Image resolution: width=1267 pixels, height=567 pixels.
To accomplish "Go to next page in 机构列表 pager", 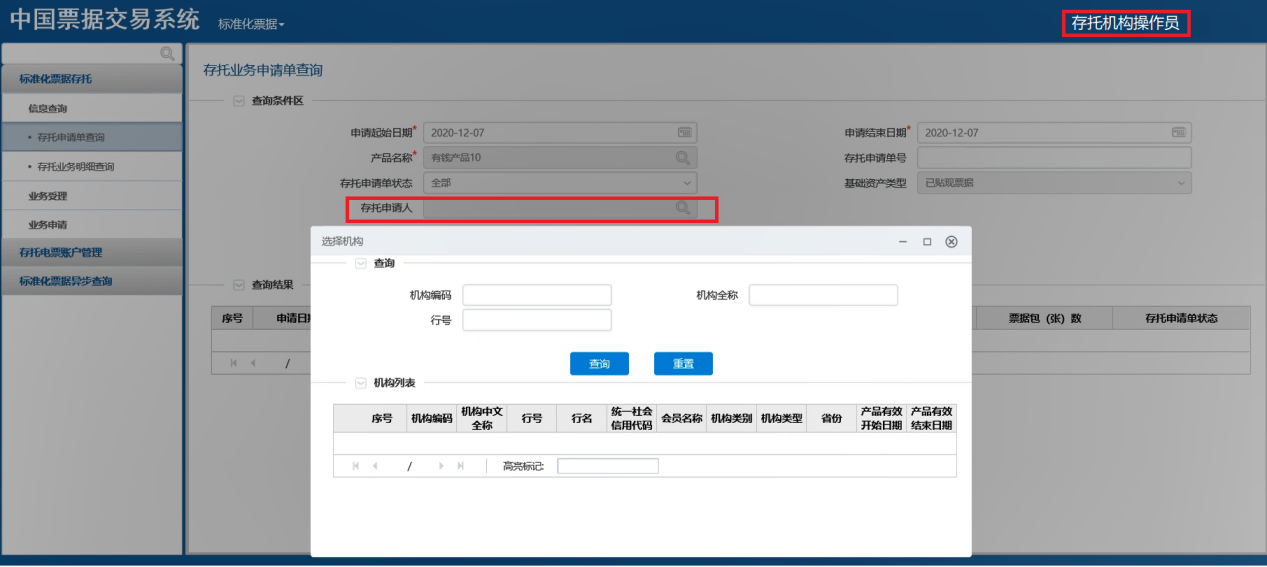I will point(441,466).
